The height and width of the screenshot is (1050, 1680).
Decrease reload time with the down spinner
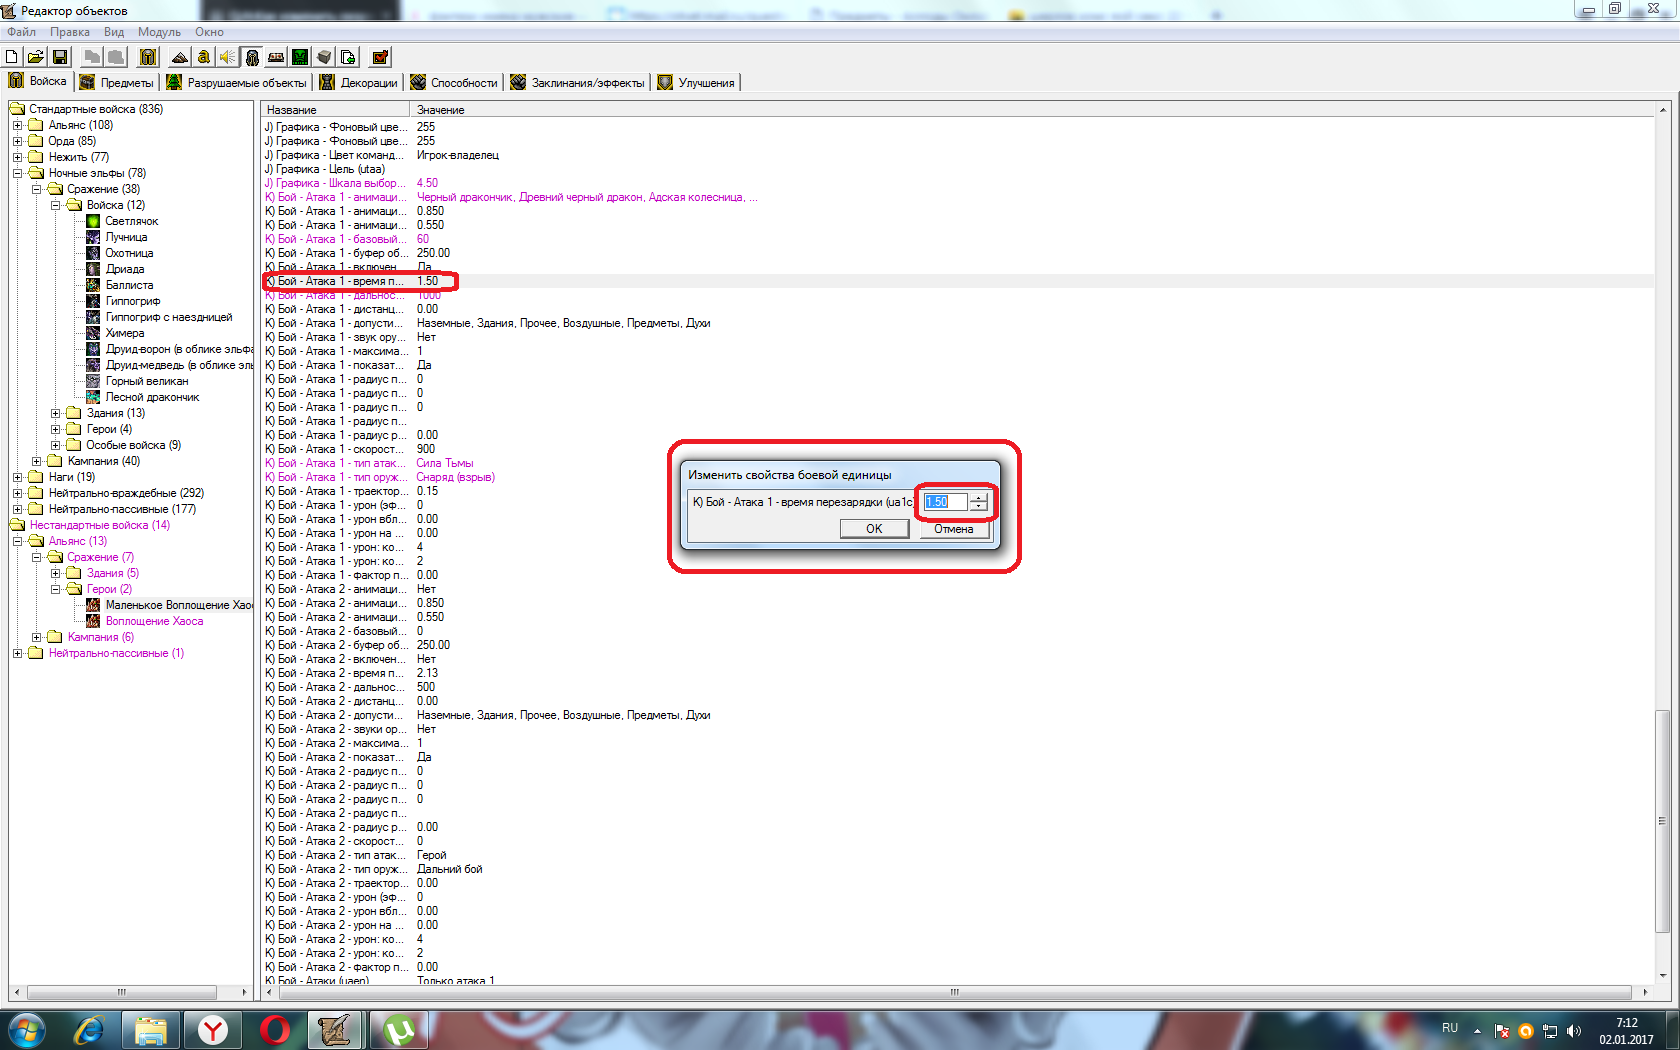(979, 506)
